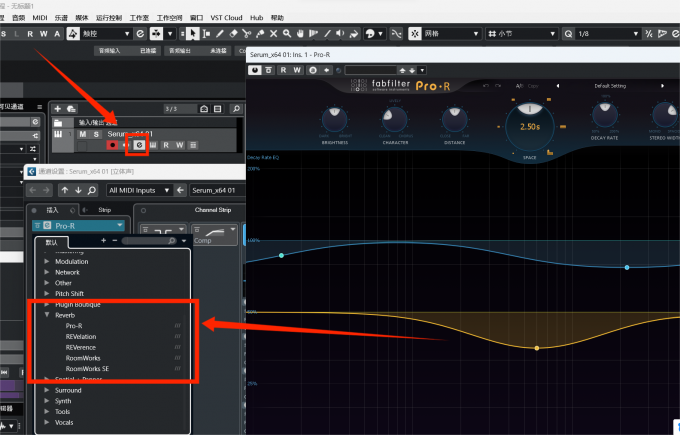Click the Pro-R preset name field in plugin header

[x=370, y=70]
